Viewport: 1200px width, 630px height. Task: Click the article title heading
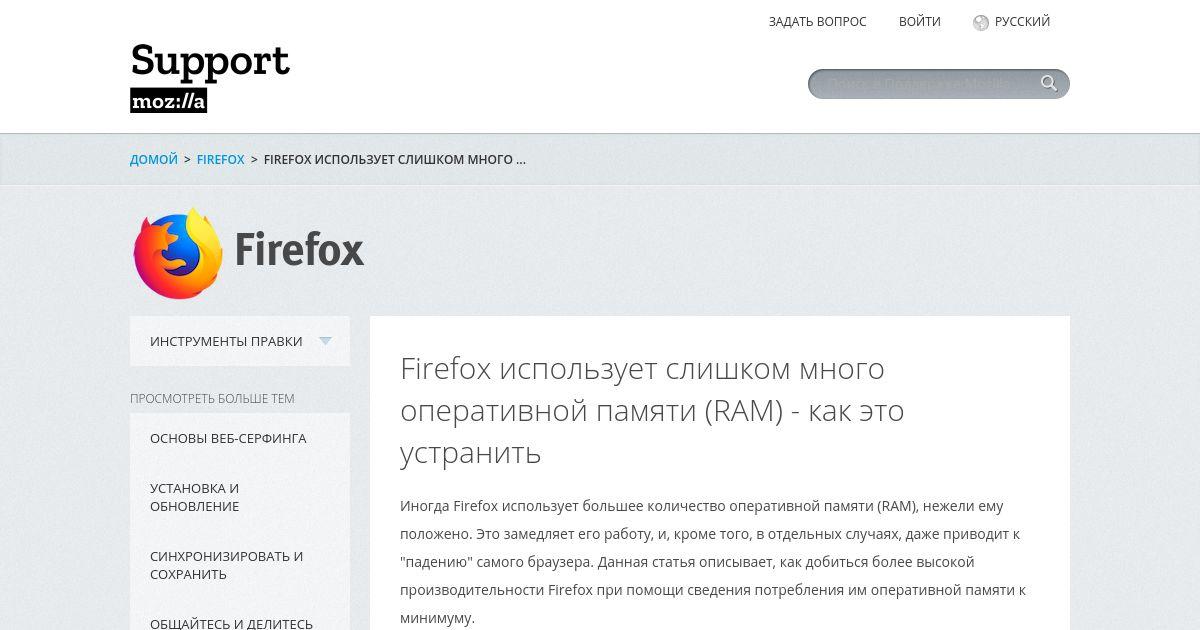point(652,410)
